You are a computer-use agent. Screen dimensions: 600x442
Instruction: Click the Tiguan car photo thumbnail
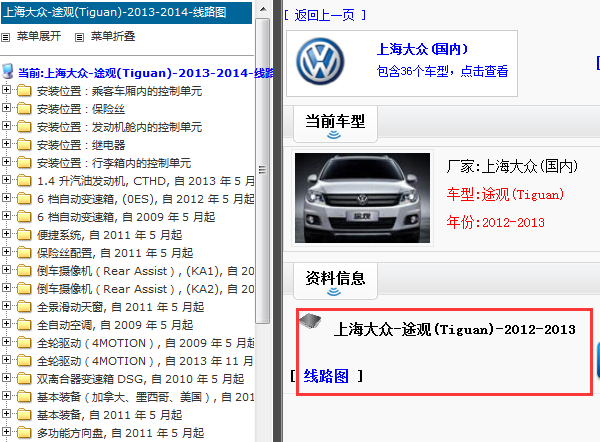coord(362,198)
